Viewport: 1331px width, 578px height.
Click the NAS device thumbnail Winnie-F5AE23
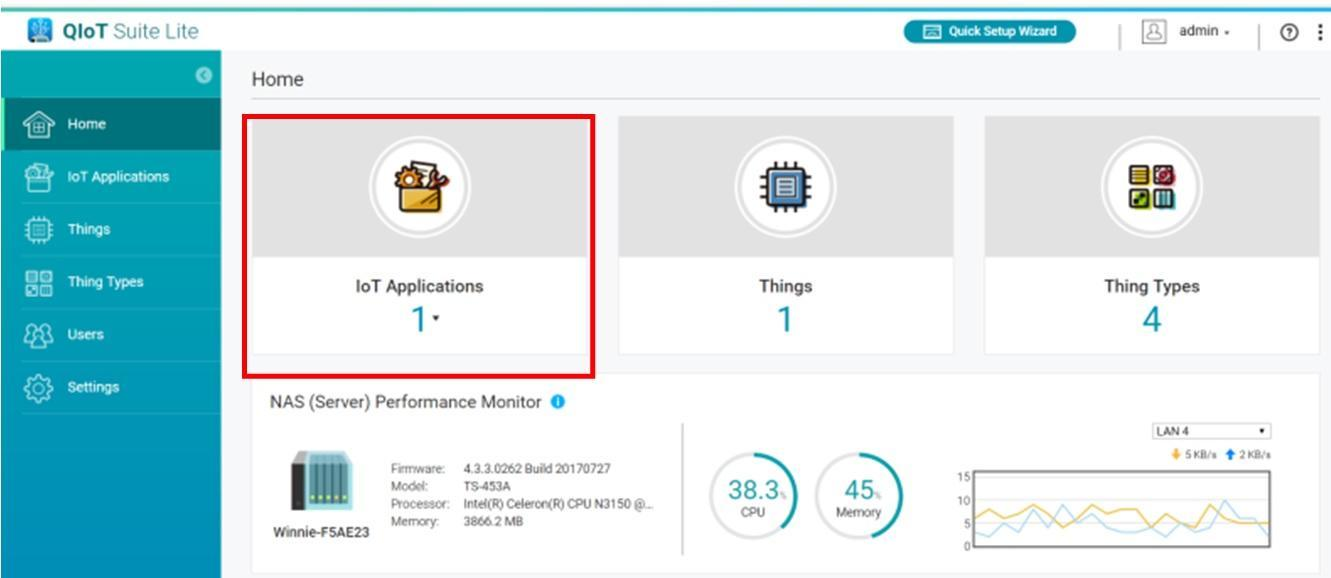click(320, 482)
